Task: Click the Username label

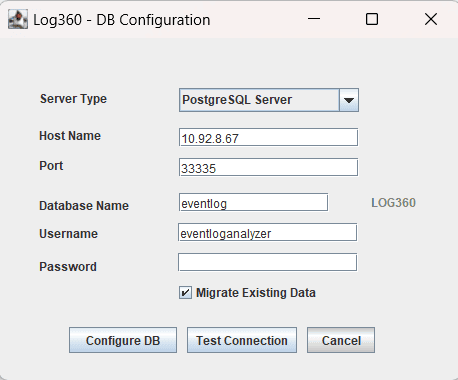Action: click(x=69, y=234)
